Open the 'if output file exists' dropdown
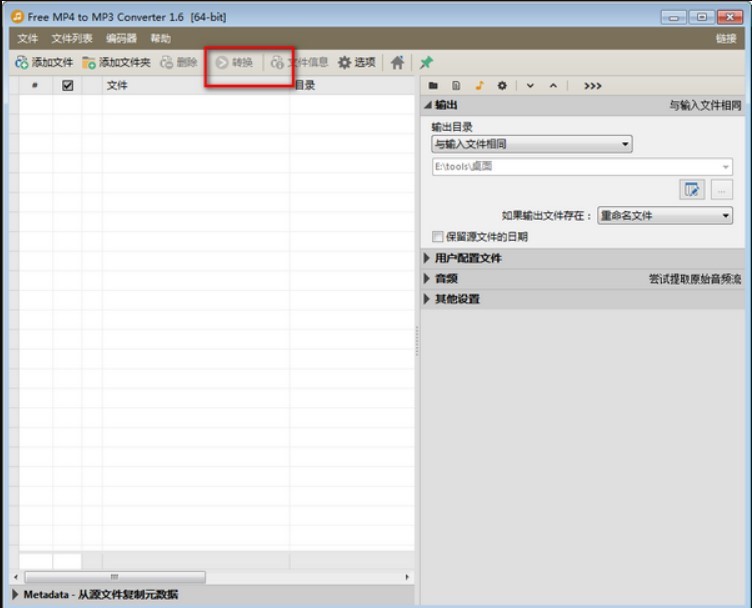752x608 pixels. pos(665,216)
